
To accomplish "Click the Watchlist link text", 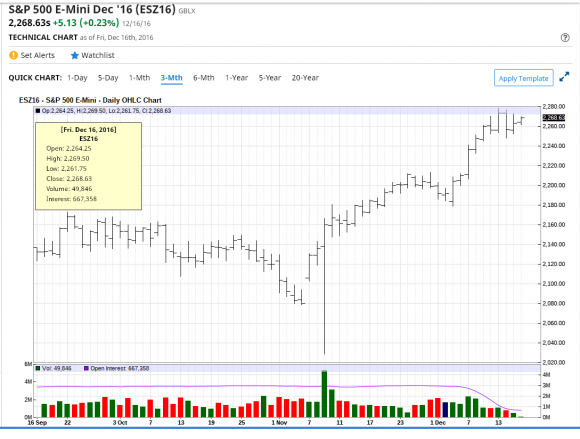I will pyautogui.click(x=98, y=55).
